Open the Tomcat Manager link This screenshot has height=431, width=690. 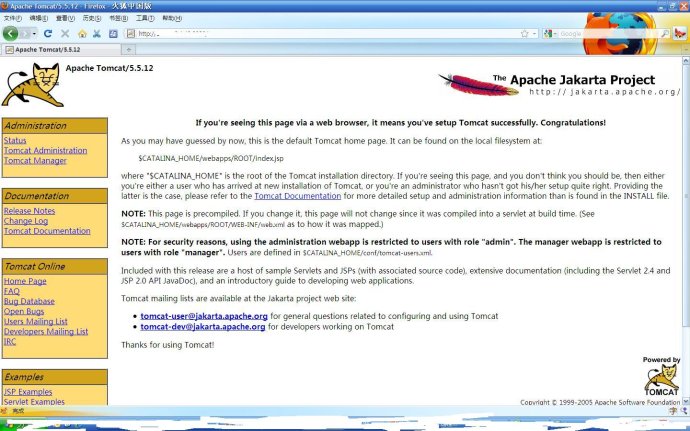coord(35,161)
